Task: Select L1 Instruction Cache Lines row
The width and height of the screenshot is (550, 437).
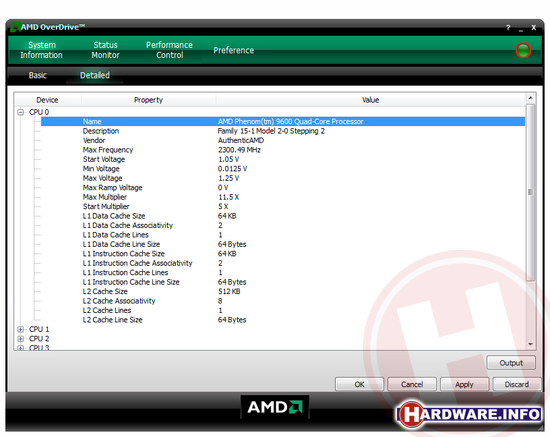Action: (283, 273)
